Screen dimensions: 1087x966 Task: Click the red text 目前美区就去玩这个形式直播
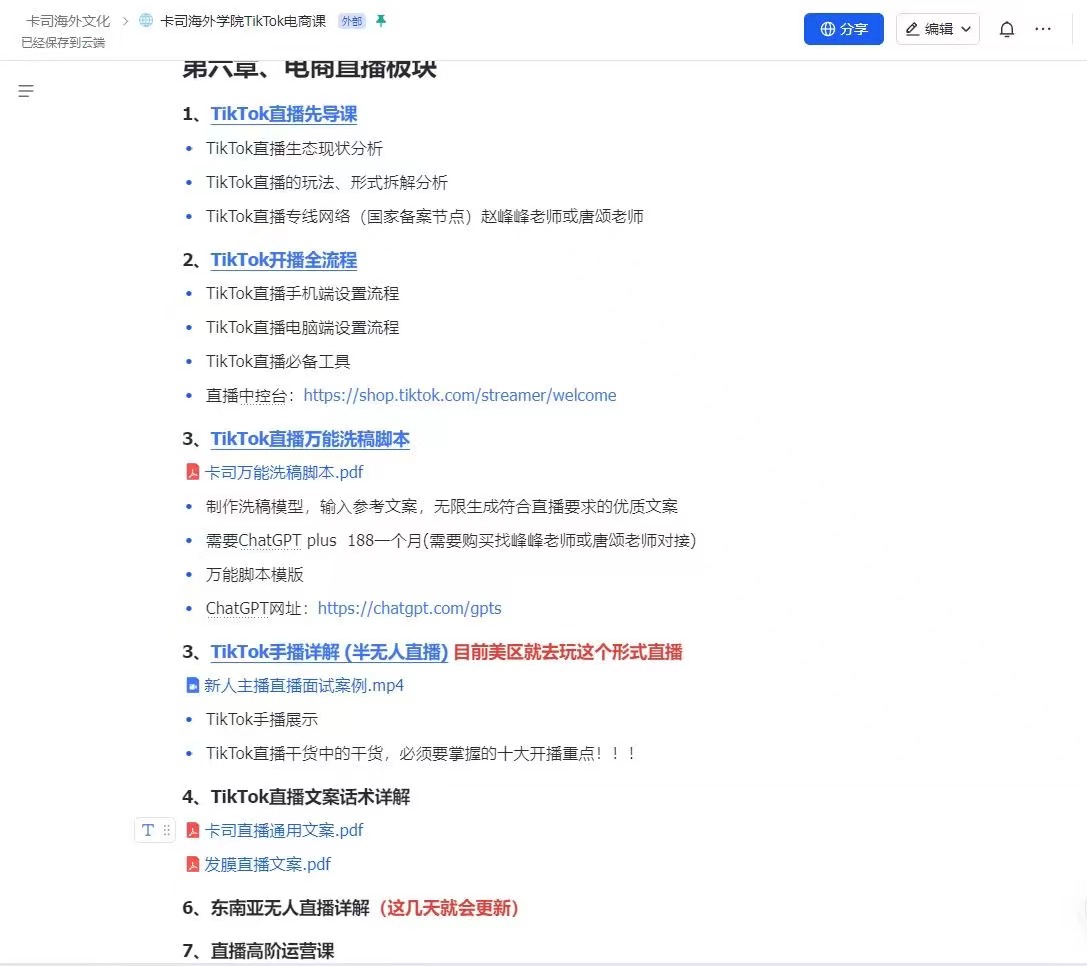(x=568, y=652)
